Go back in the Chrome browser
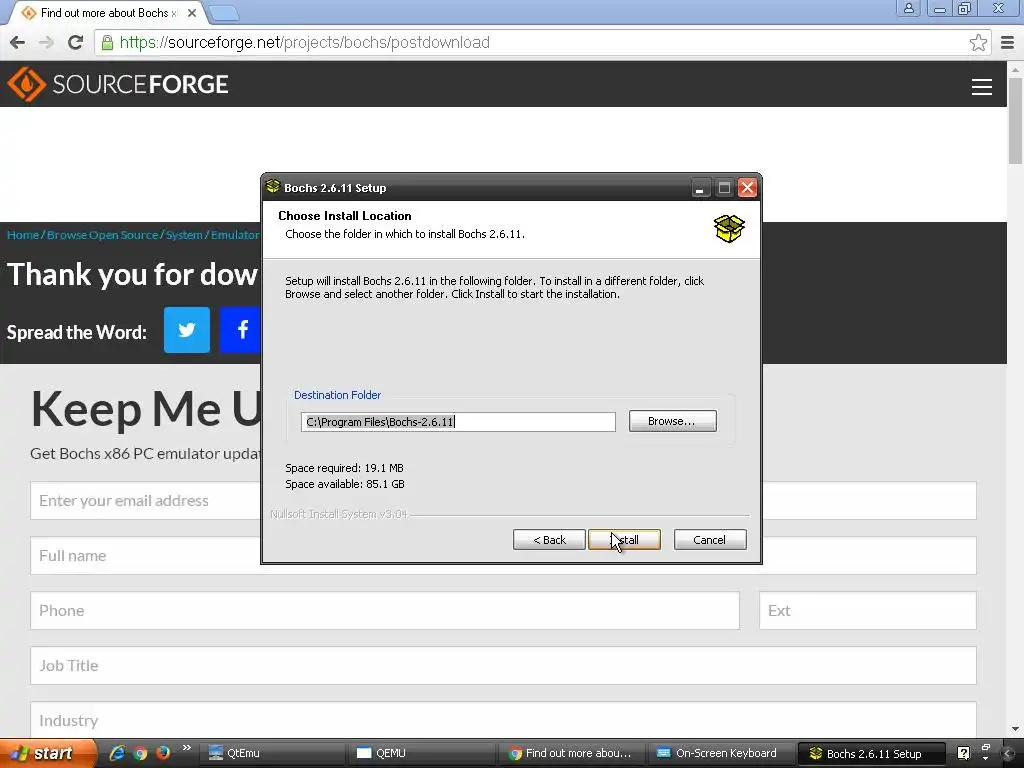The height and width of the screenshot is (768, 1024). pos(18,42)
